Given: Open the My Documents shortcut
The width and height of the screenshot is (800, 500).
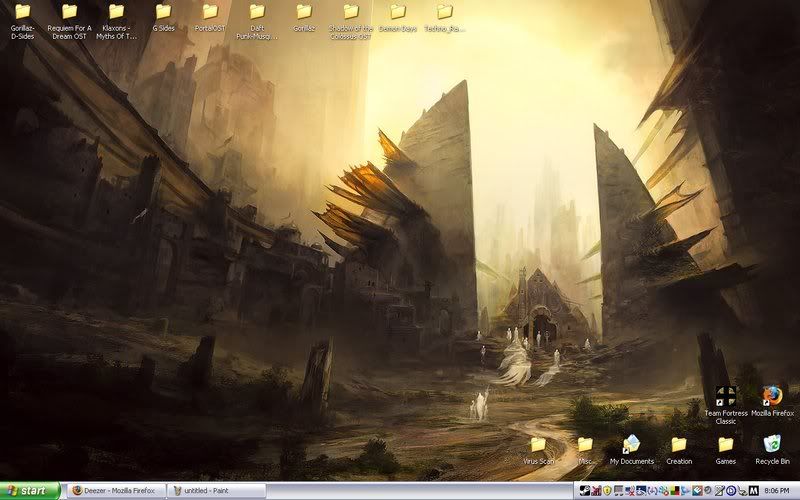Looking at the screenshot, I should click(631, 445).
